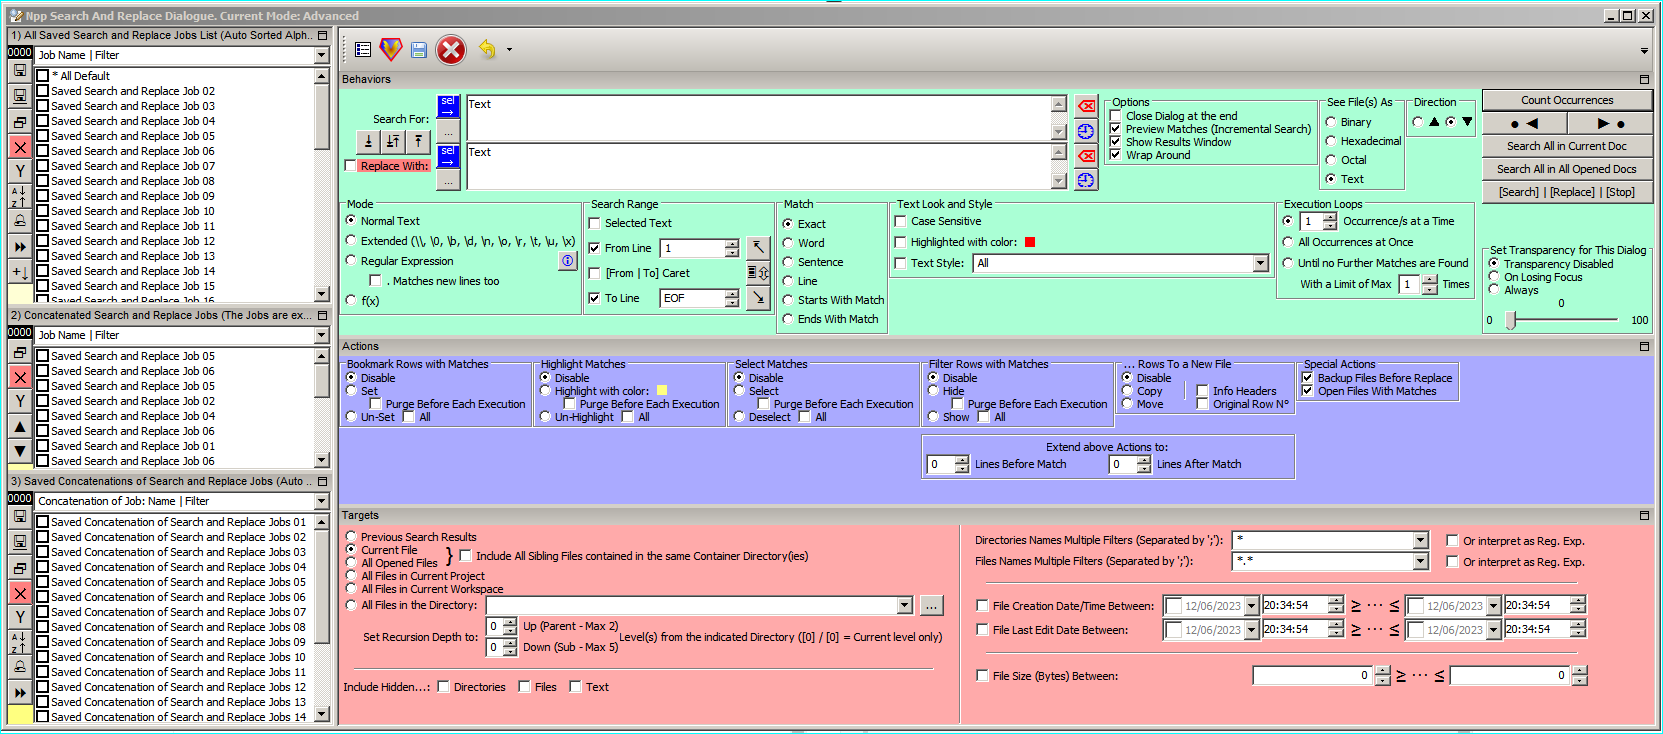Click the black down triangle in concatenated jobs list 2

[20, 451]
